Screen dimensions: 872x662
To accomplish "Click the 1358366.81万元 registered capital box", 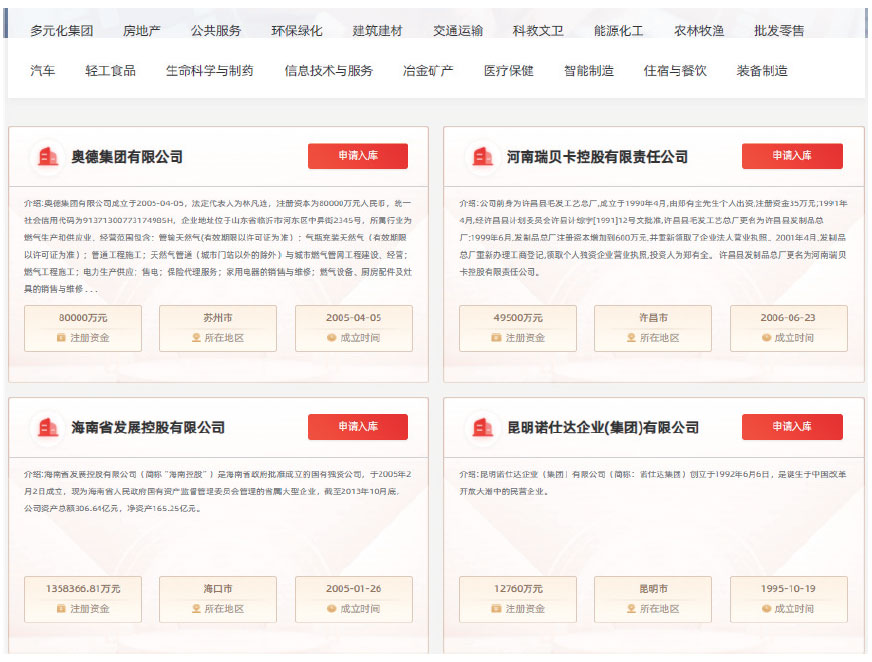I will [83, 600].
